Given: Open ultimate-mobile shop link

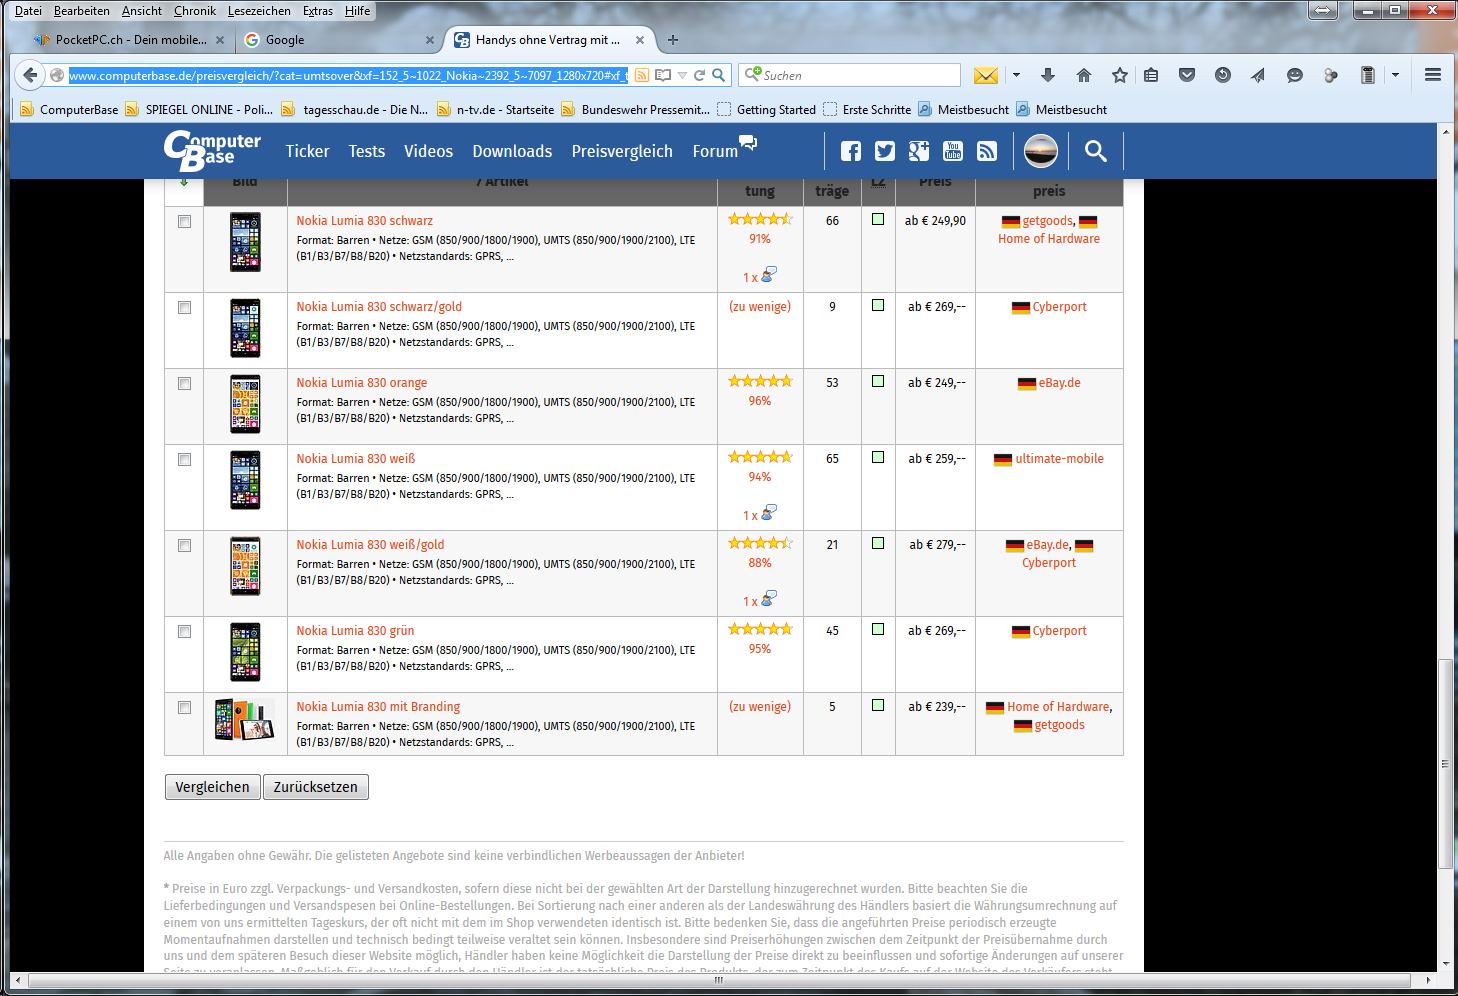Looking at the screenshot, I should pos(1059,459).
